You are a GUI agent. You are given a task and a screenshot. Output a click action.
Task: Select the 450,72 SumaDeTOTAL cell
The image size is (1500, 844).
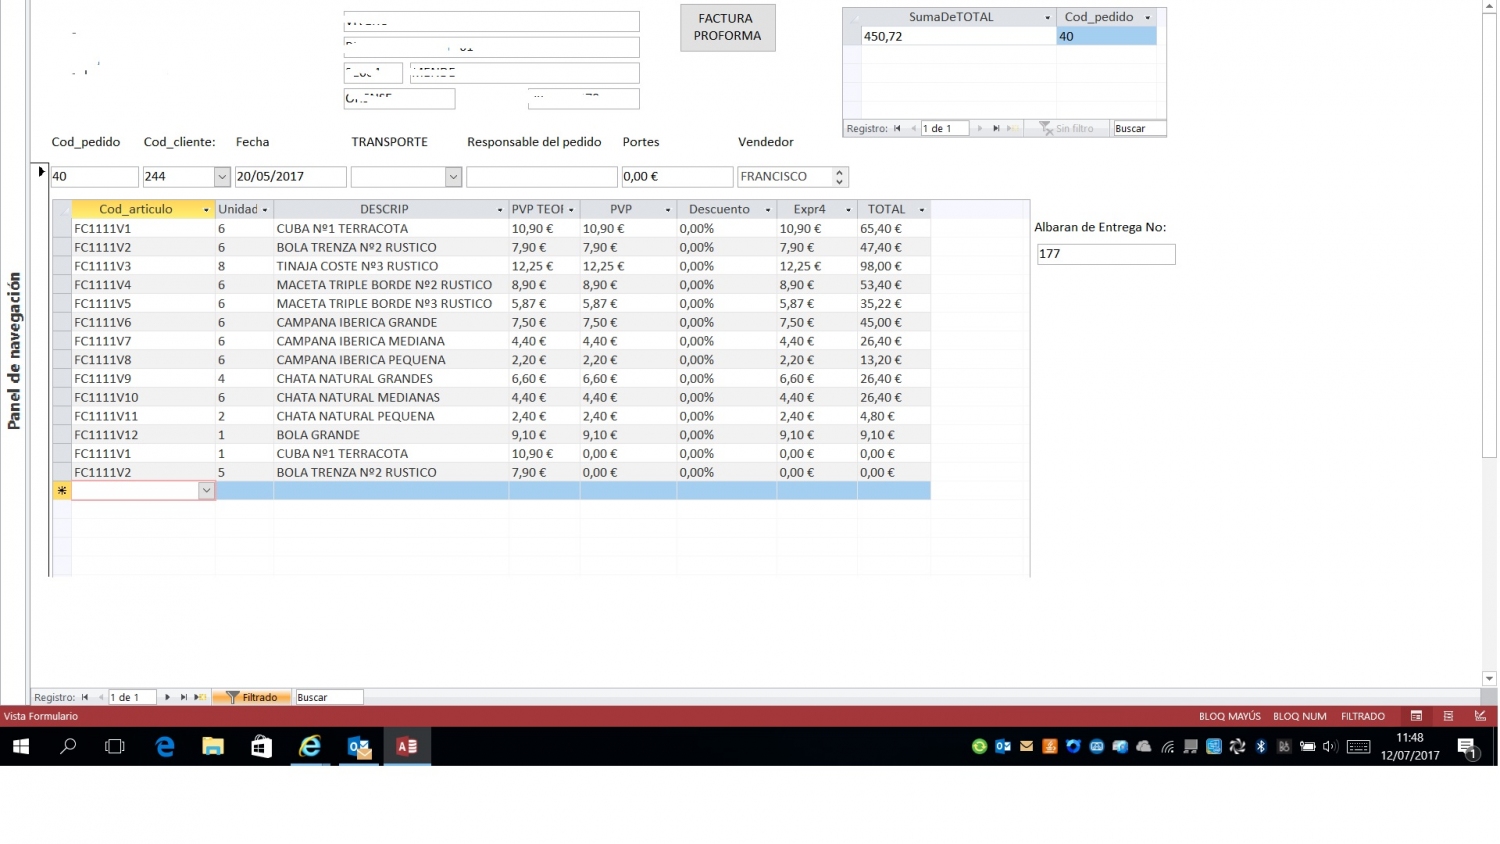(959, 36)
